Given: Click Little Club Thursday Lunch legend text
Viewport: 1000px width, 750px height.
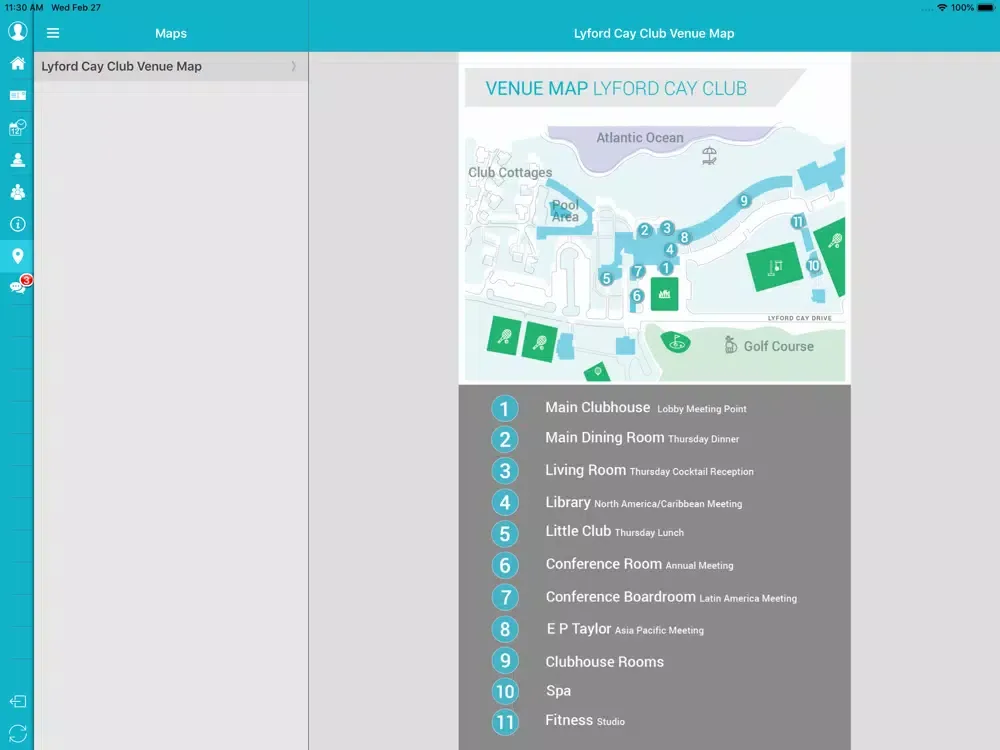Looking at the screenshot, I should point(614,531).
